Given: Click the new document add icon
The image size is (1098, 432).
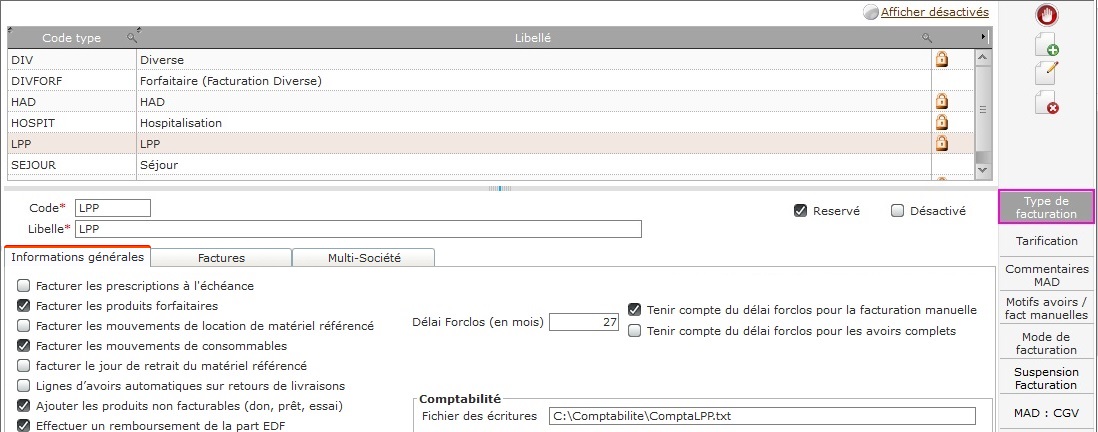Looking at the screenshot, I should 1047,44.
